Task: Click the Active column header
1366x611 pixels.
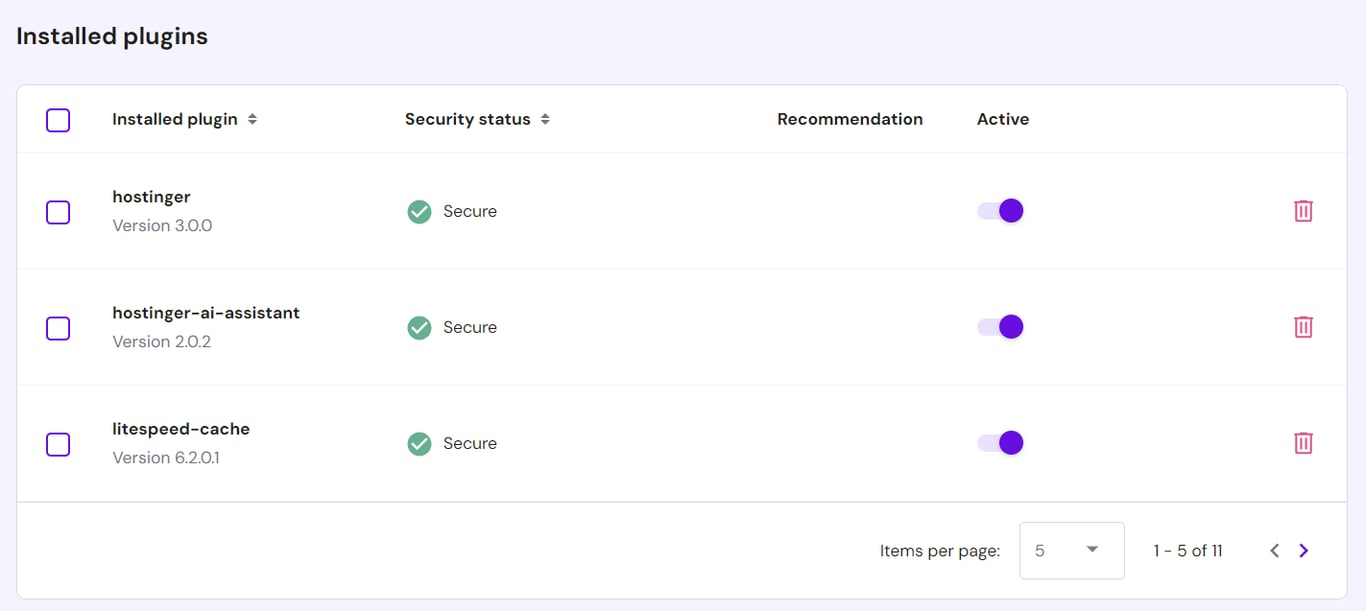Action: 1002,118
